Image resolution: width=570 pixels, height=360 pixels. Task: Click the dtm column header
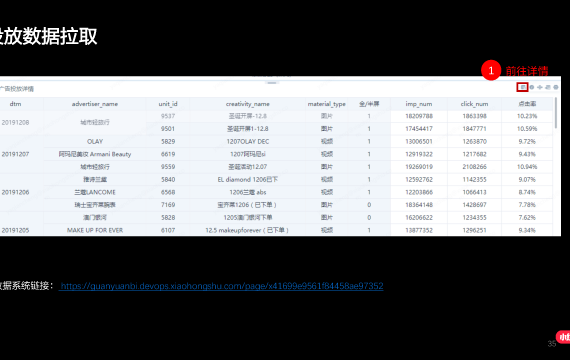pyautogui.click(x=15, y=104)
